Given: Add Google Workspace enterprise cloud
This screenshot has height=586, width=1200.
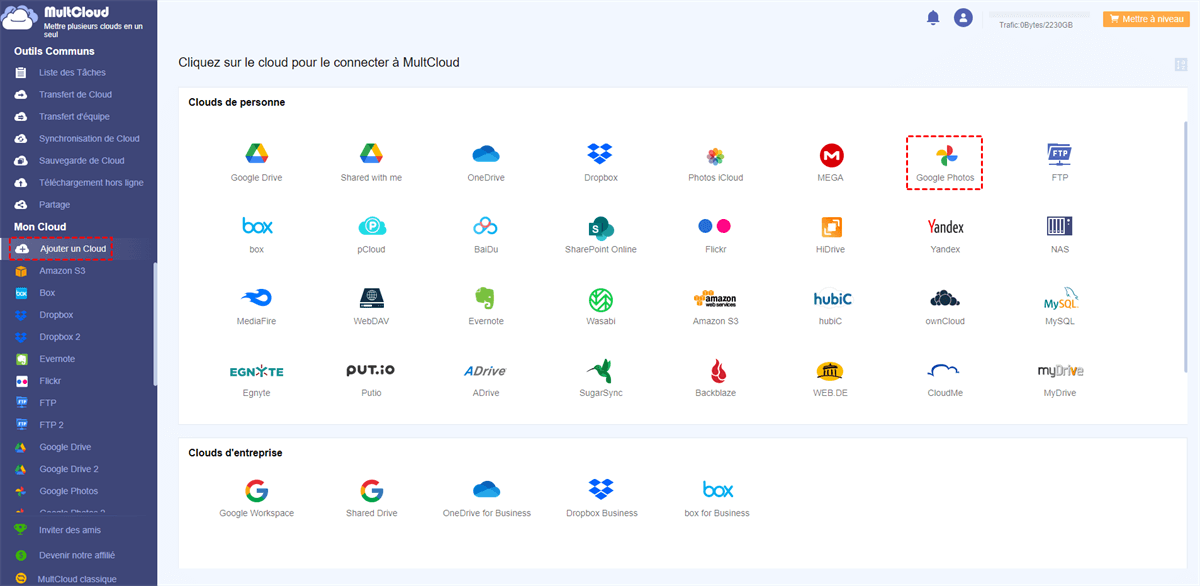Looking at the screenshot, I should coord(256,490).
